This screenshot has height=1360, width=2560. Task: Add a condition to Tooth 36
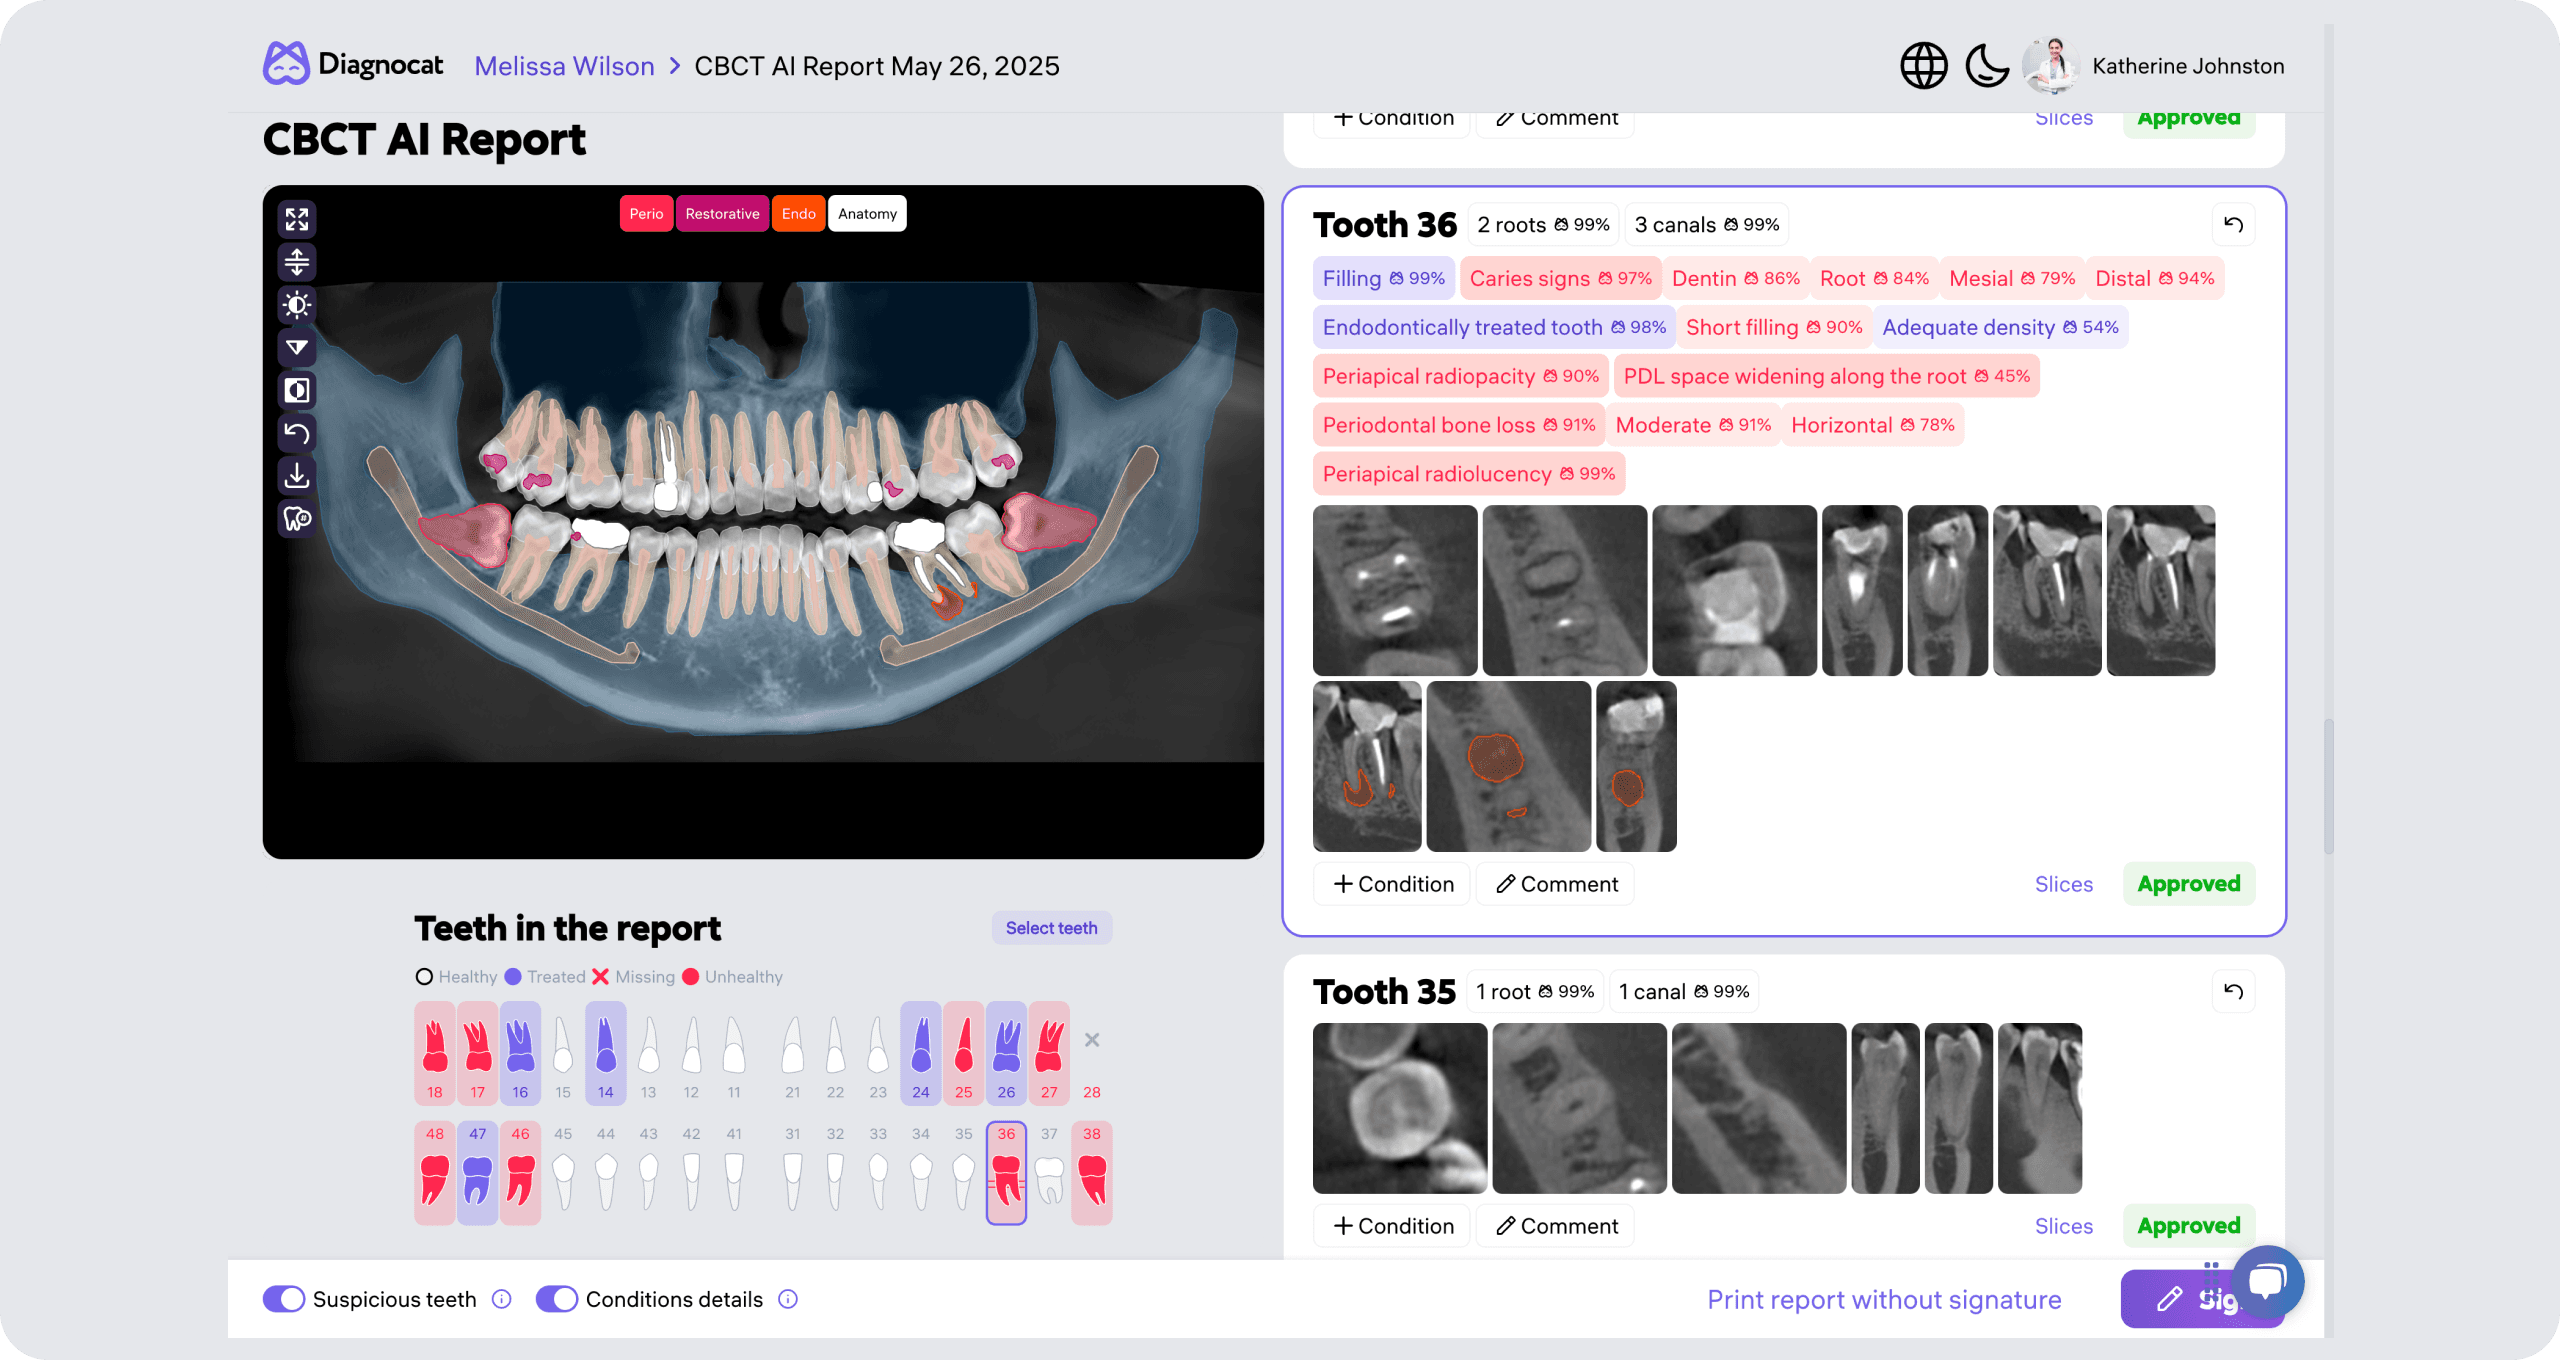point(1392,884)
